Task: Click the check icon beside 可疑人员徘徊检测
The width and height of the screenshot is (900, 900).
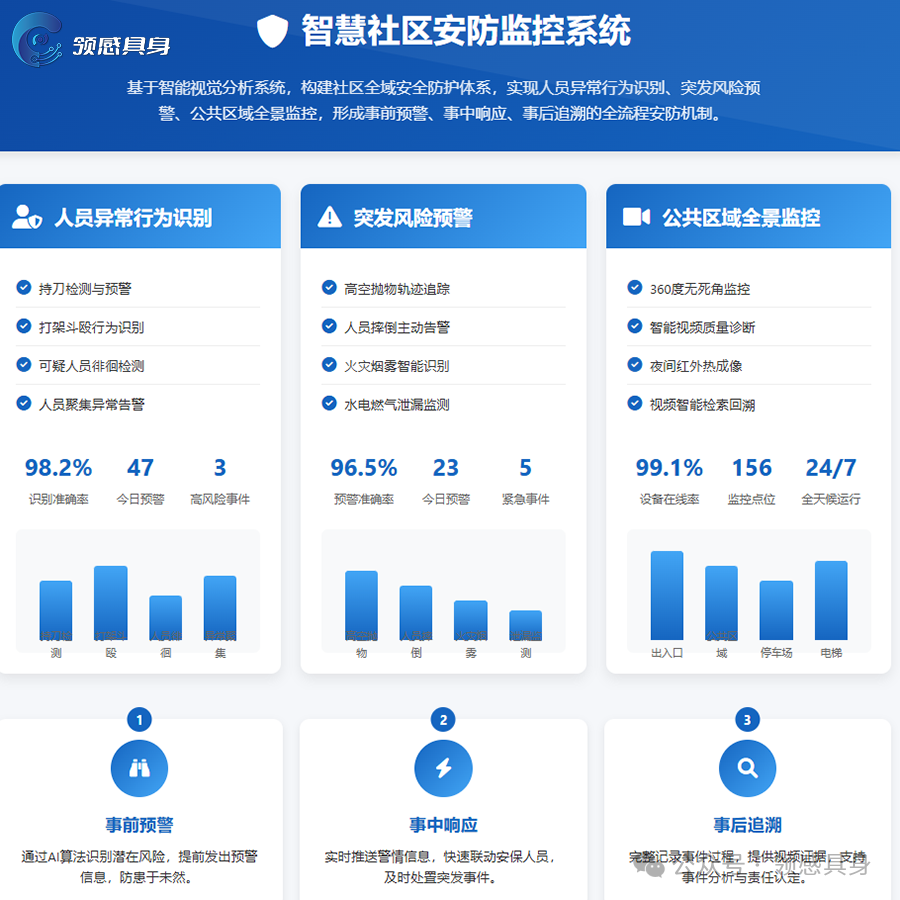Action: 24,364
